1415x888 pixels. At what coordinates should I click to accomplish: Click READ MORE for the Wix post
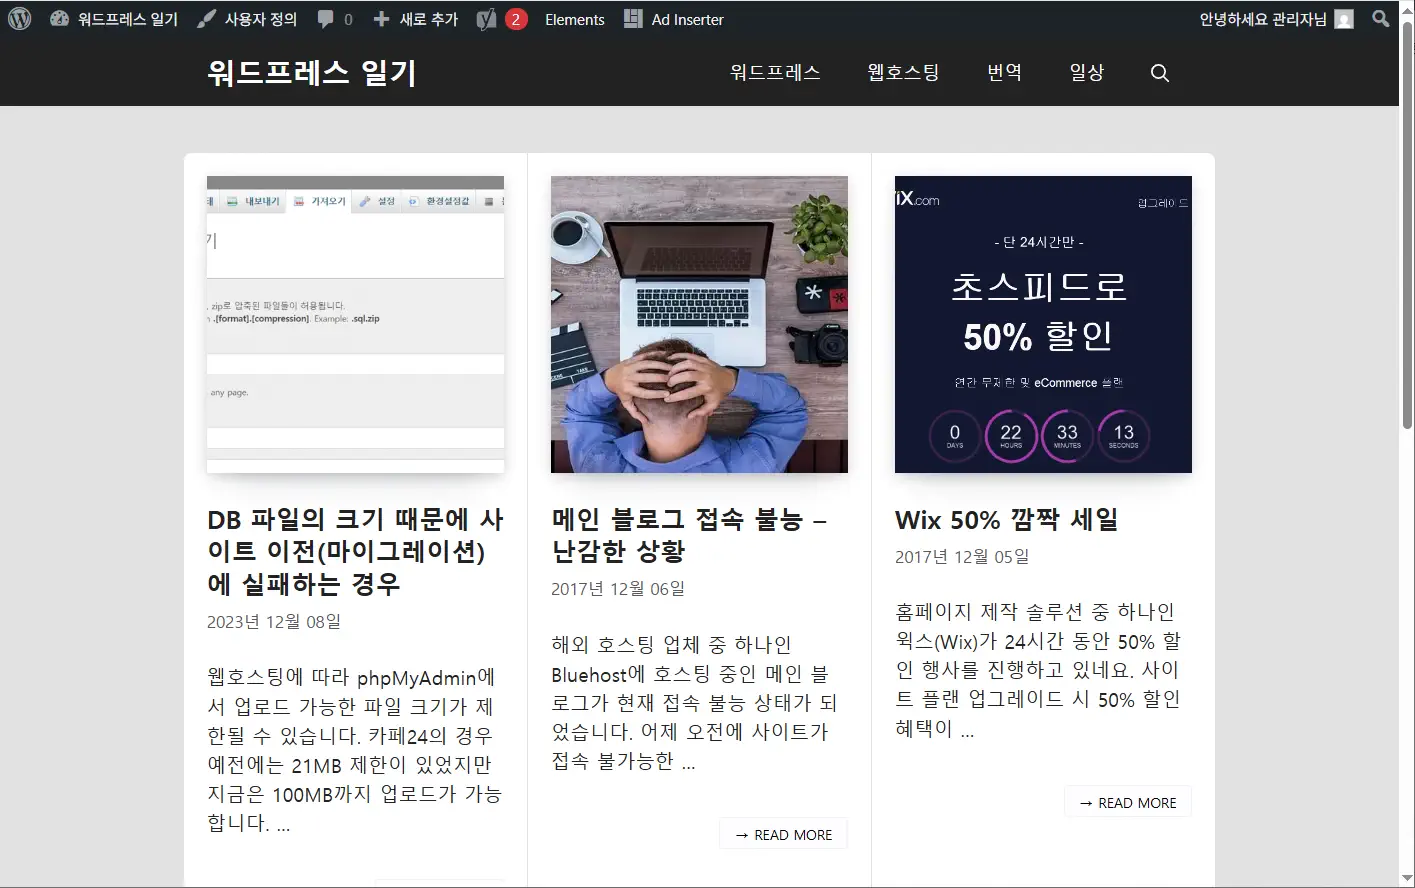coord(1128,802)
